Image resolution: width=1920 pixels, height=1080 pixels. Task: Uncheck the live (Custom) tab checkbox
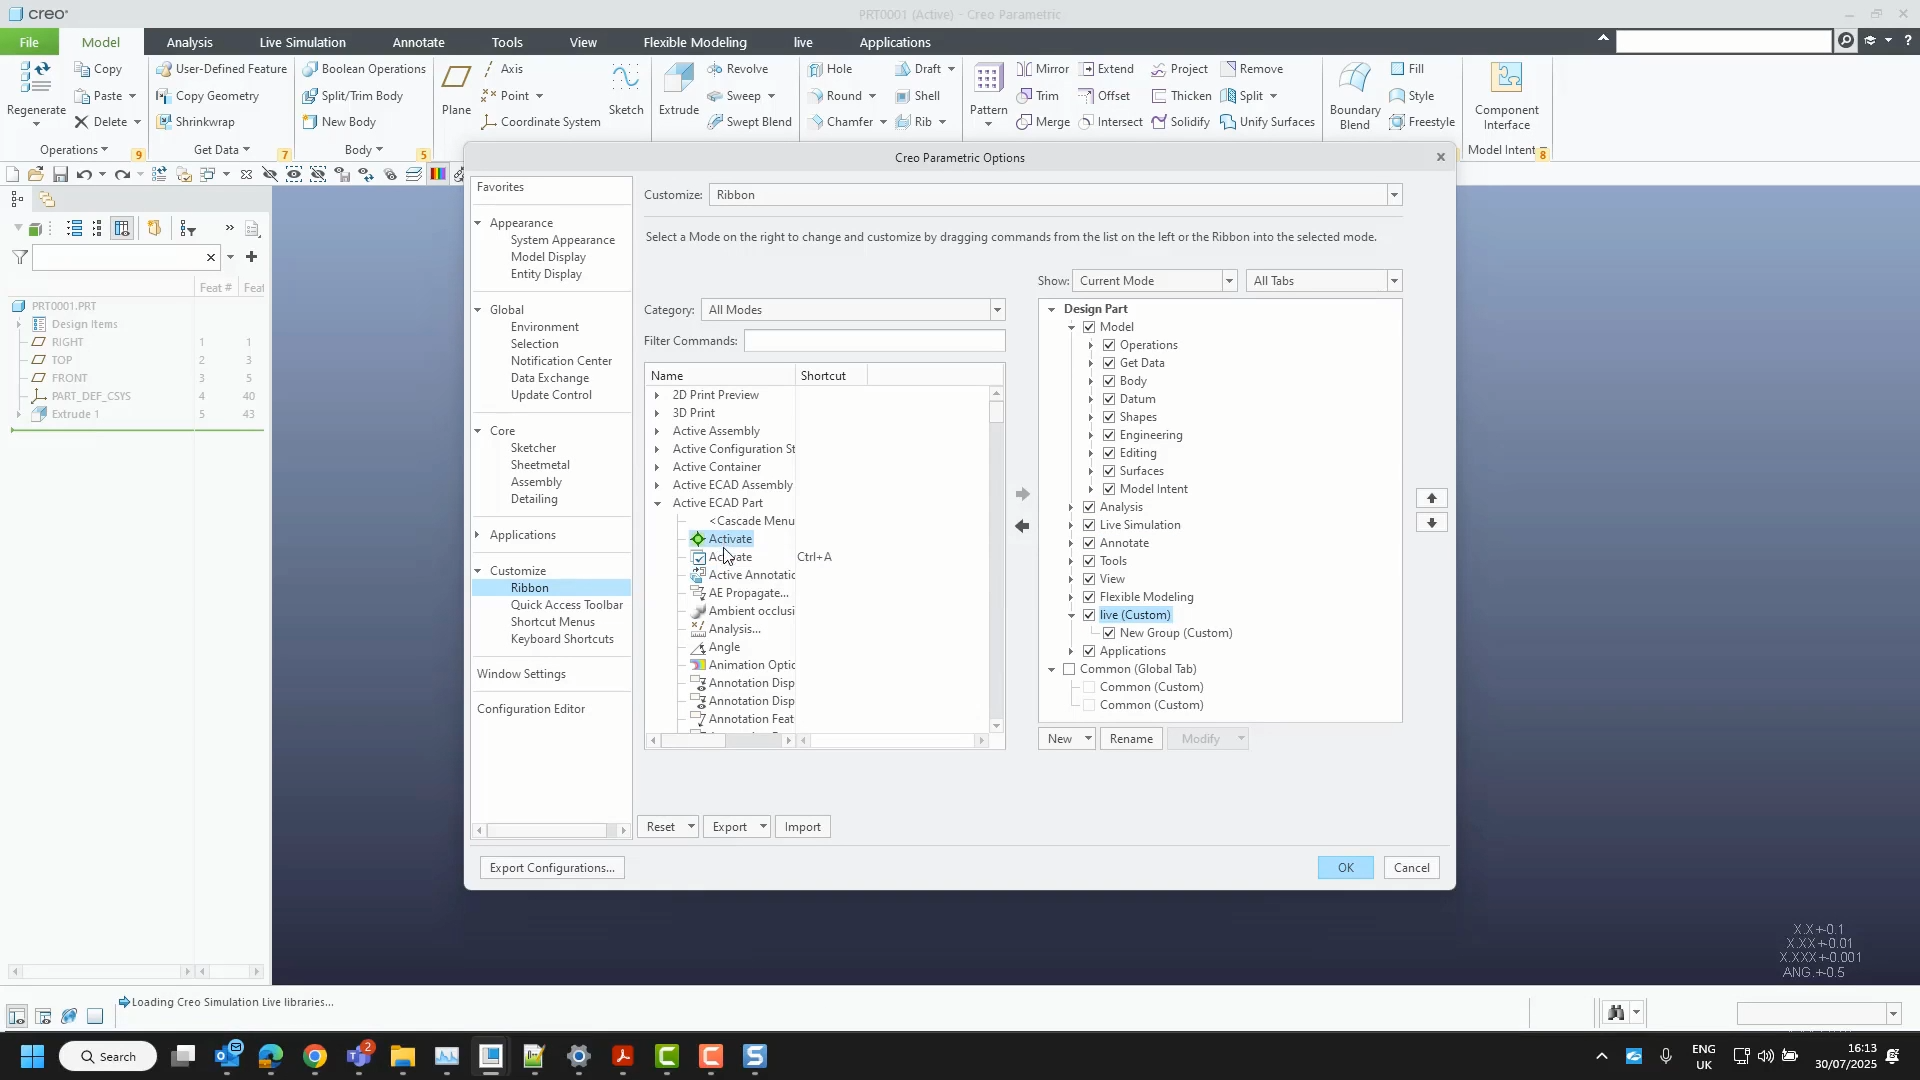(x=1089, y=615)
